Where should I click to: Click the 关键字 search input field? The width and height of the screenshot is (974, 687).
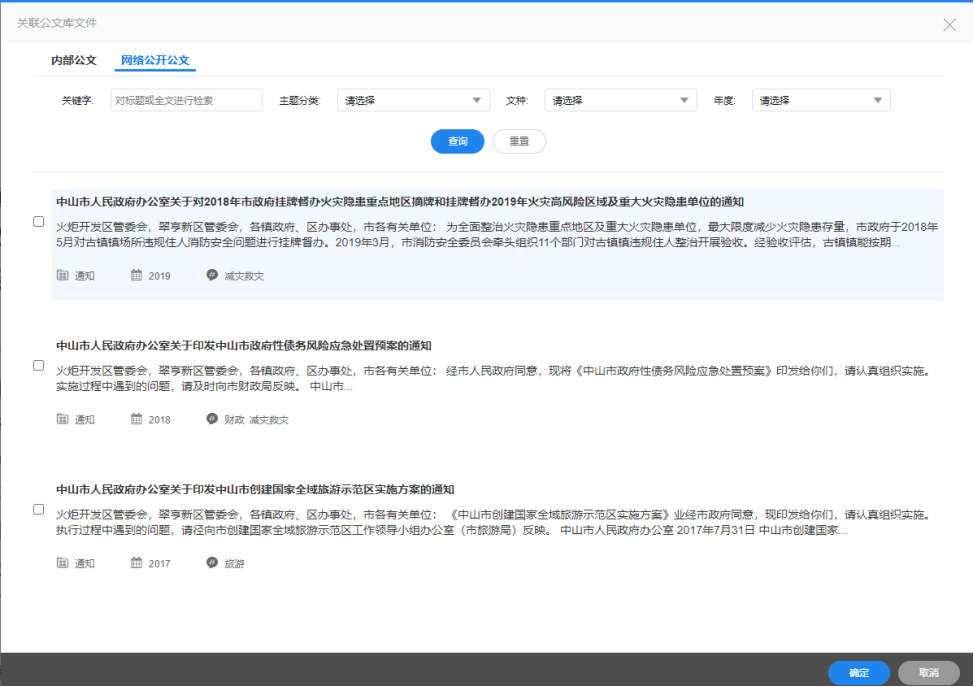point(186,100)
